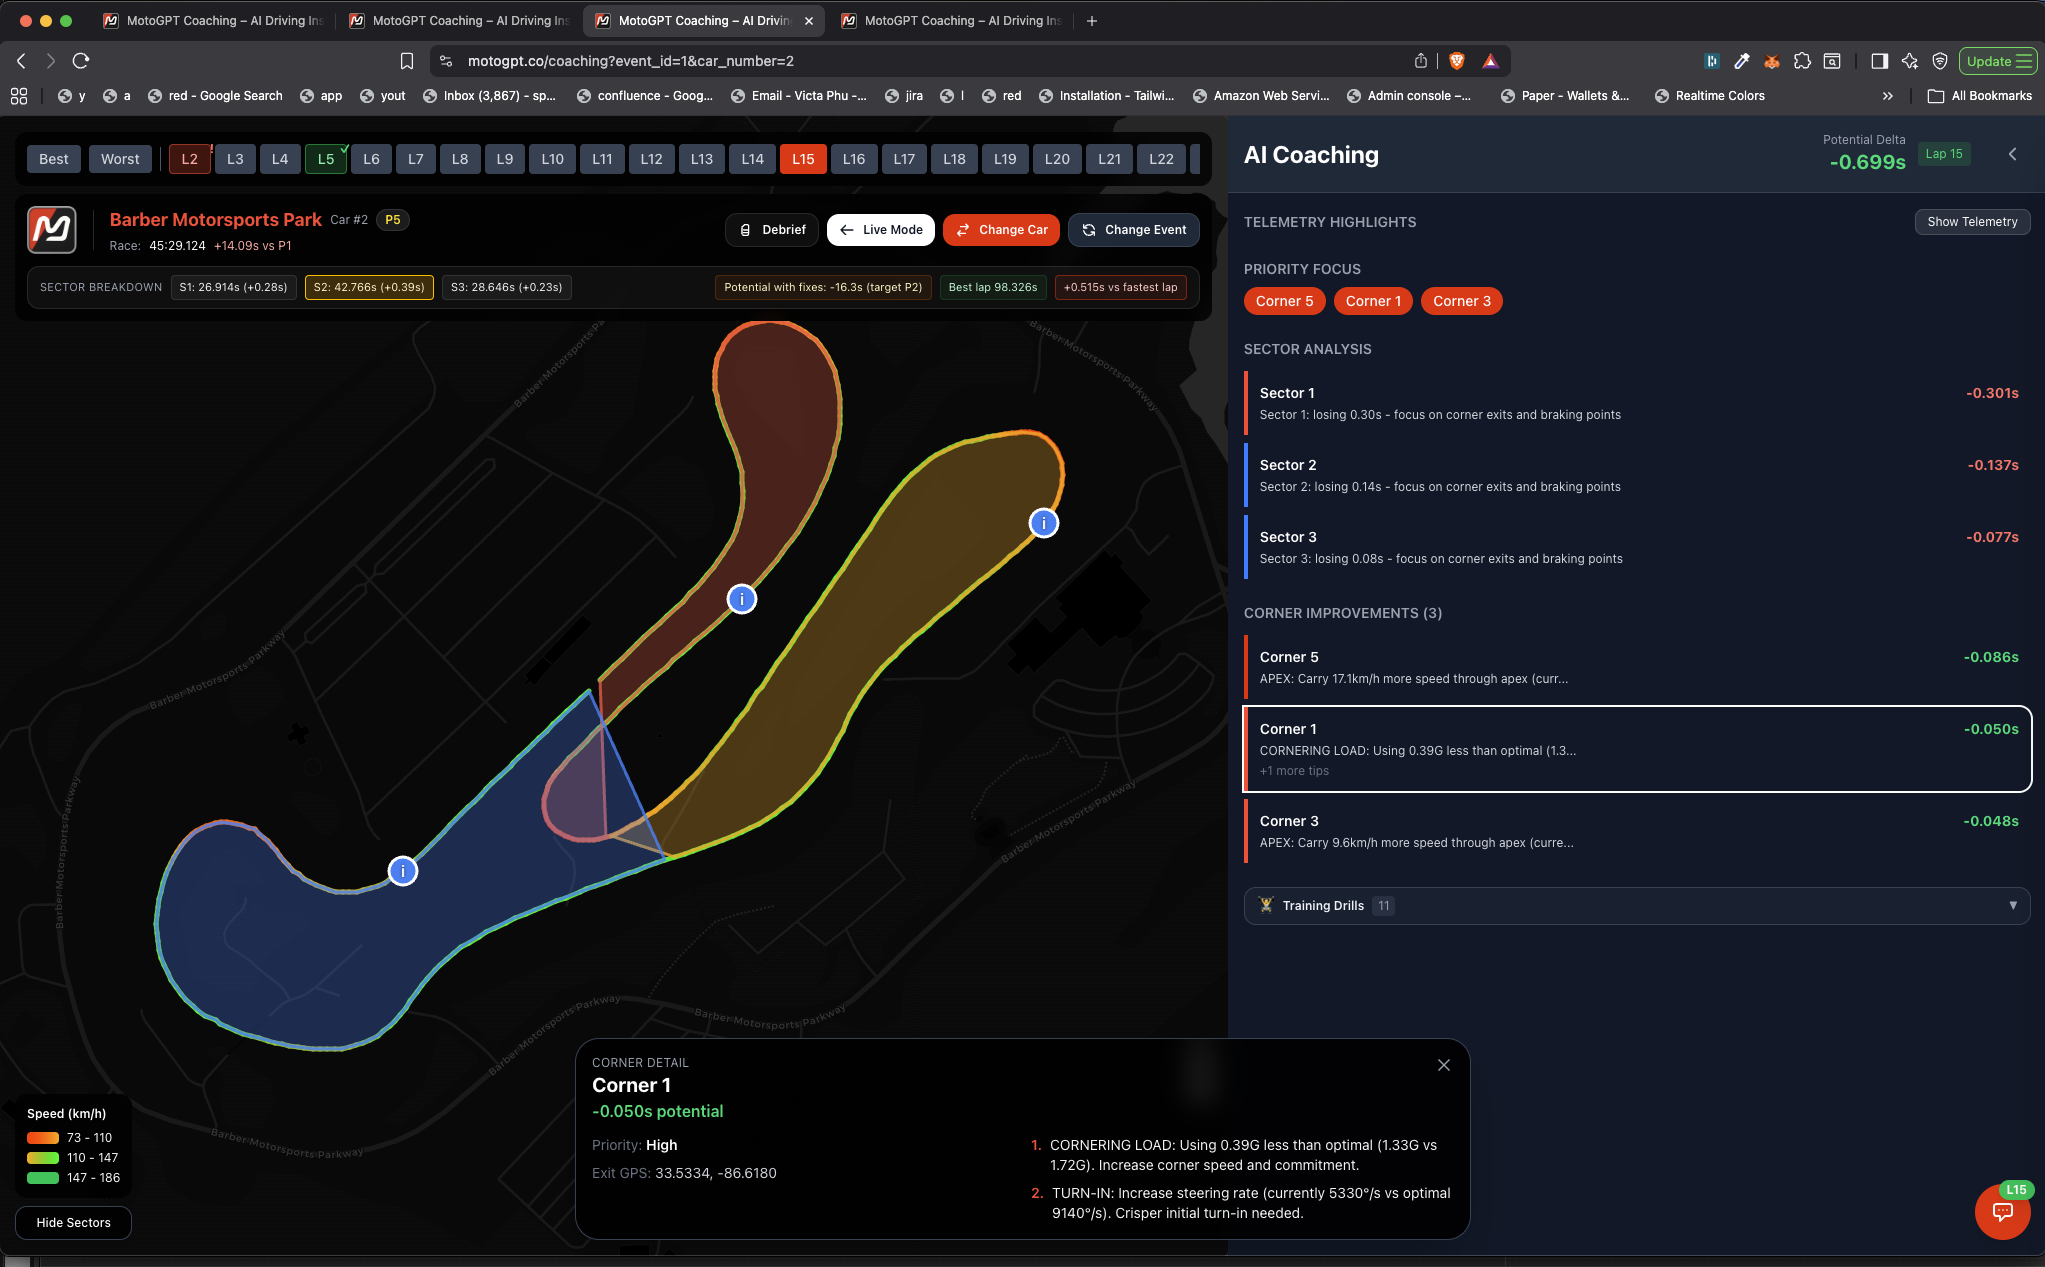Viewport: 2045px width, 1267px height.
Task: Toggle Hide Sectors on the map
Action: [x=73, y=1222]
